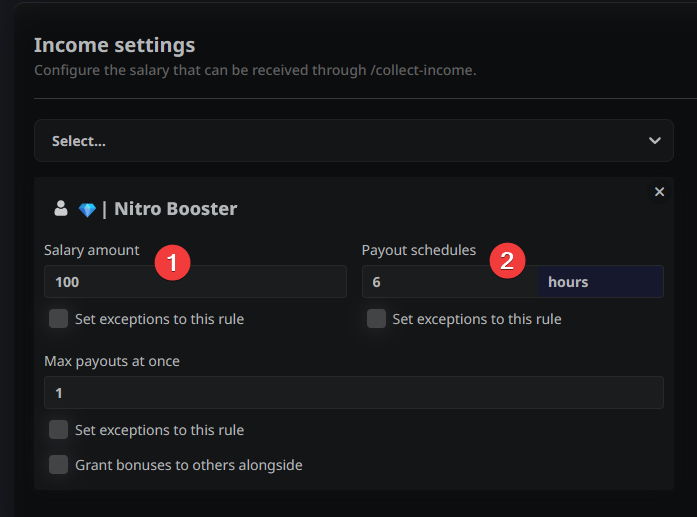Viewport: 697px width, 517px height.
Task: Open the Select... role dropdown
Action: pos(340,141)
